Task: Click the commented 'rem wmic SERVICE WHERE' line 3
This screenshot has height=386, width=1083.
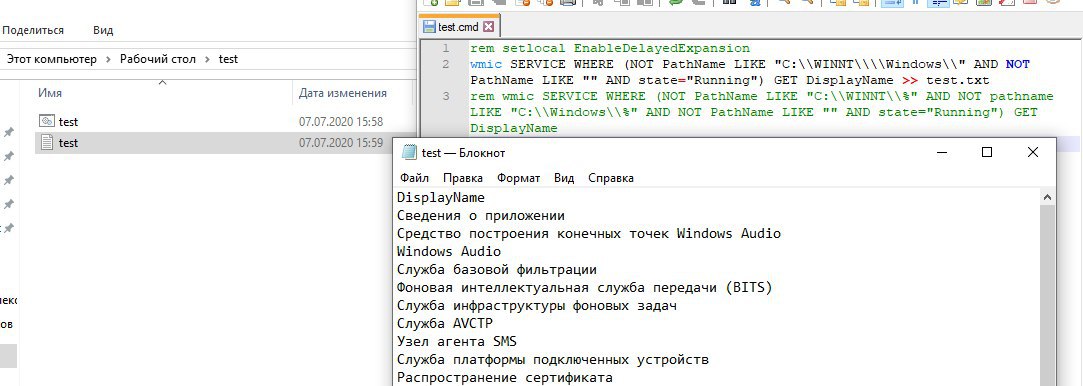Action: 762,112
